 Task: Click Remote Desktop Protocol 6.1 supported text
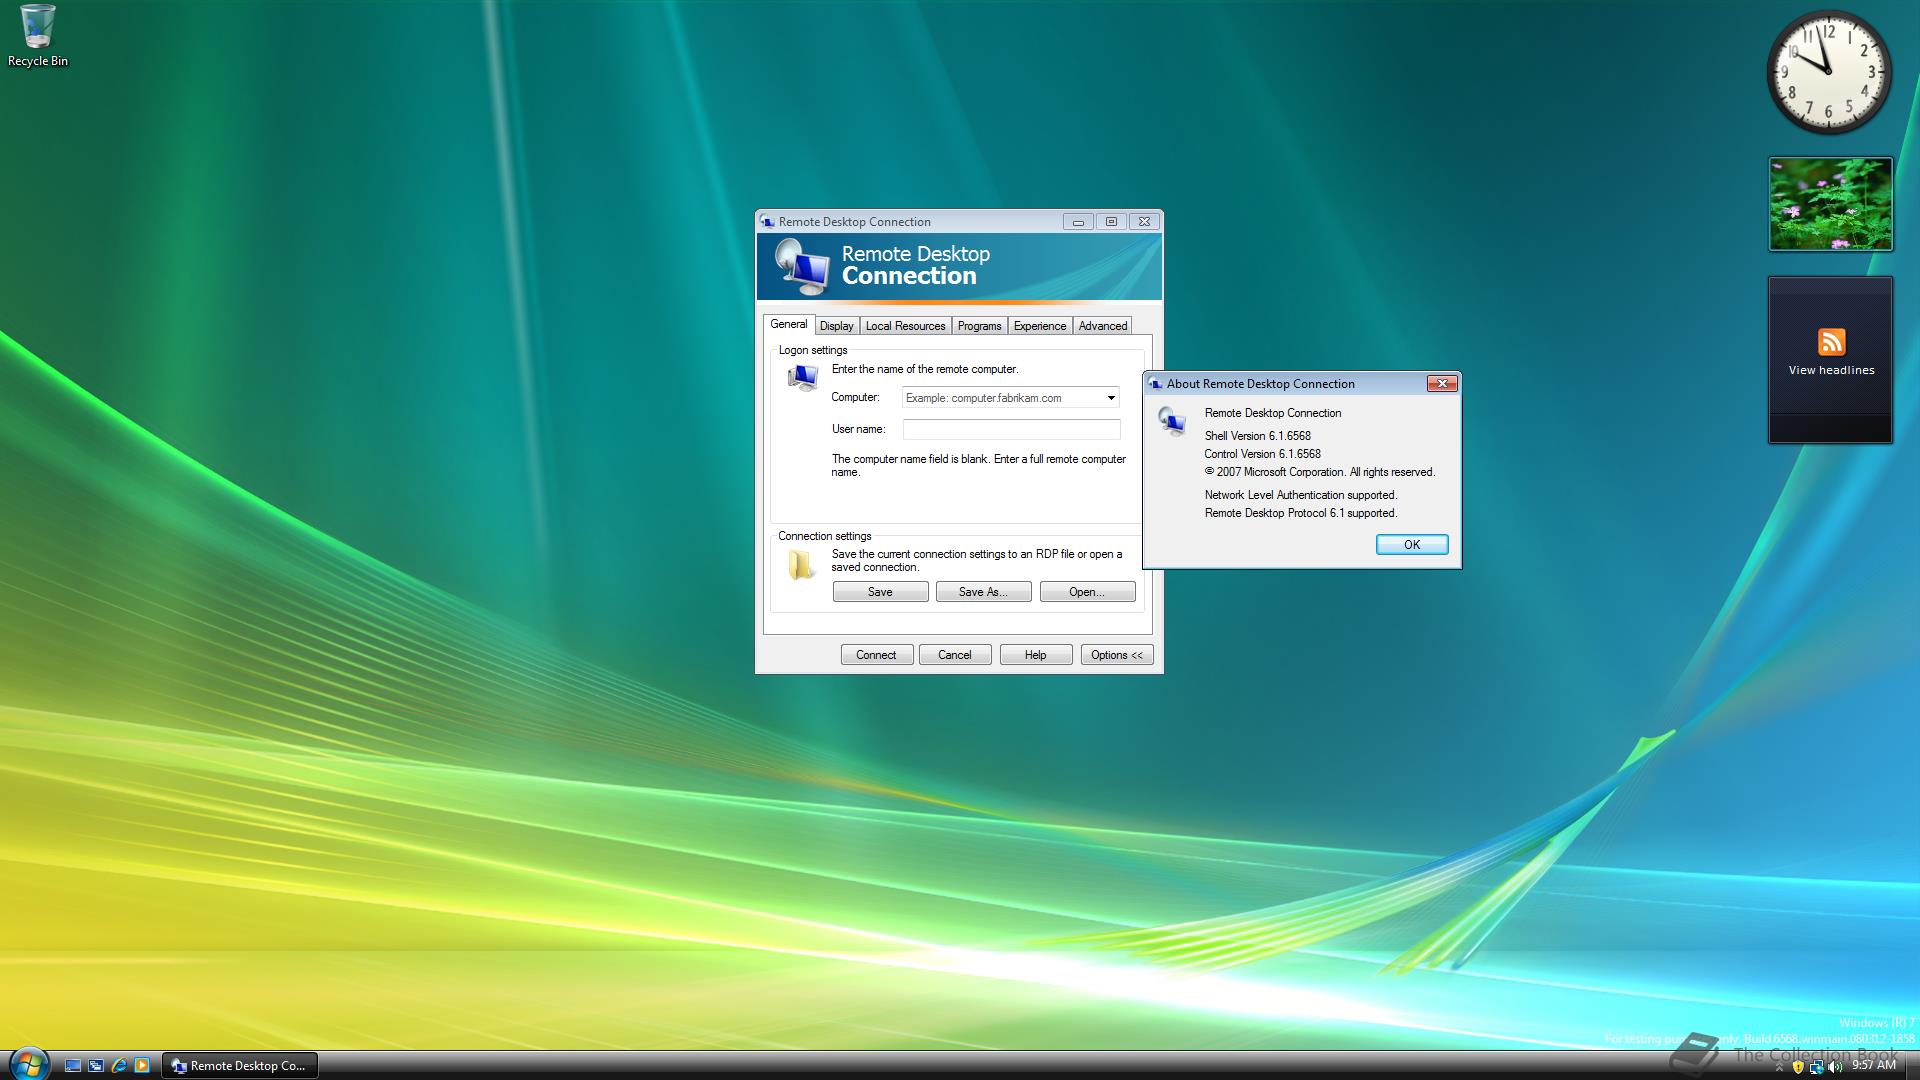(x=1300, y=513)
